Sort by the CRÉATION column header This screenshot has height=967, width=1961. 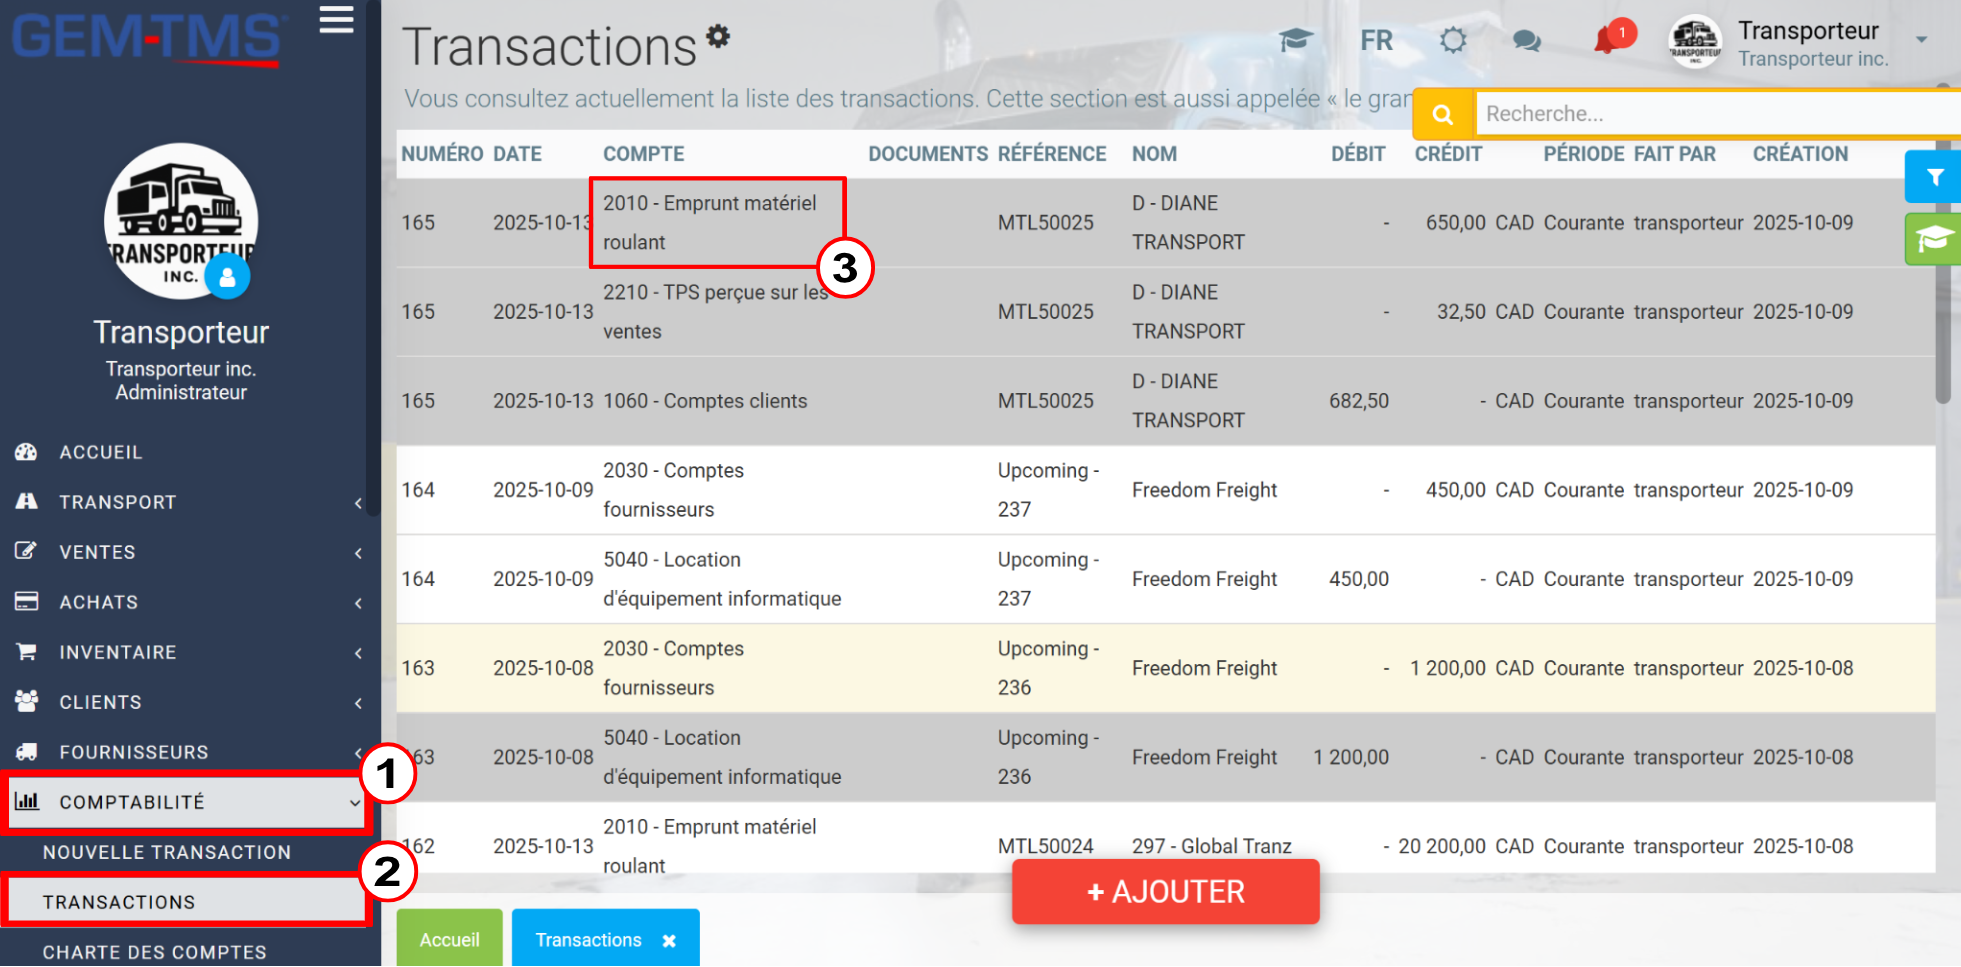[1800, 154]
